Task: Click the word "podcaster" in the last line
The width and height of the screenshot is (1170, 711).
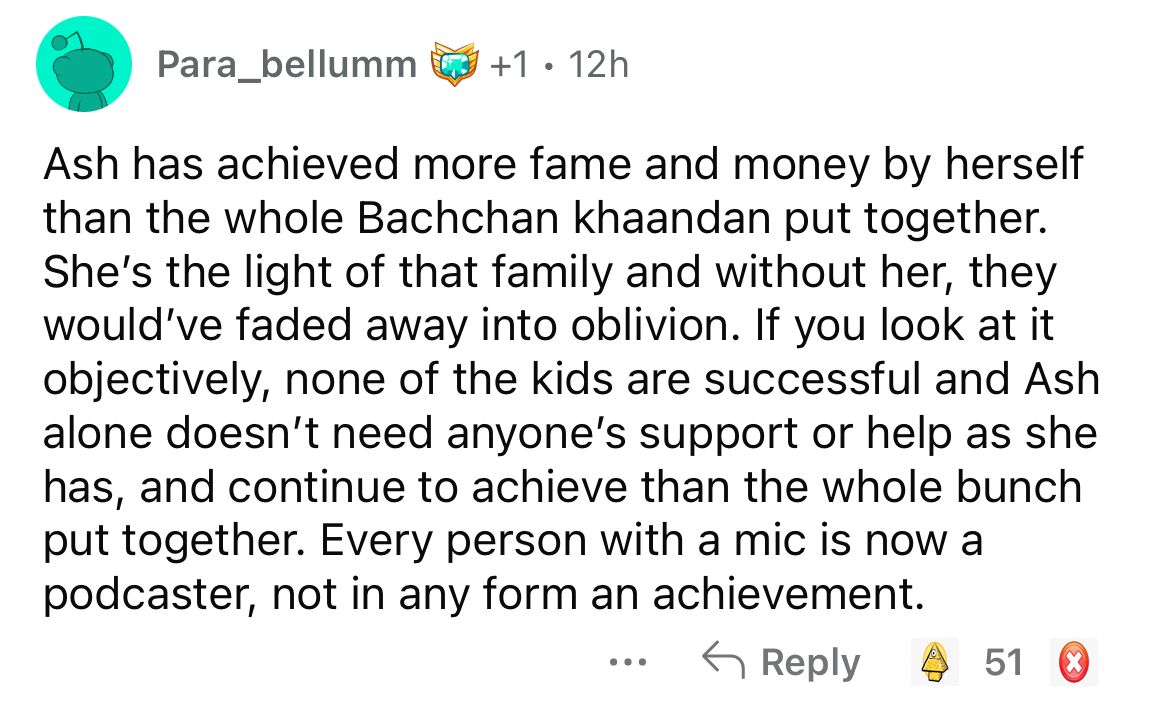Action: coord(152,597)
